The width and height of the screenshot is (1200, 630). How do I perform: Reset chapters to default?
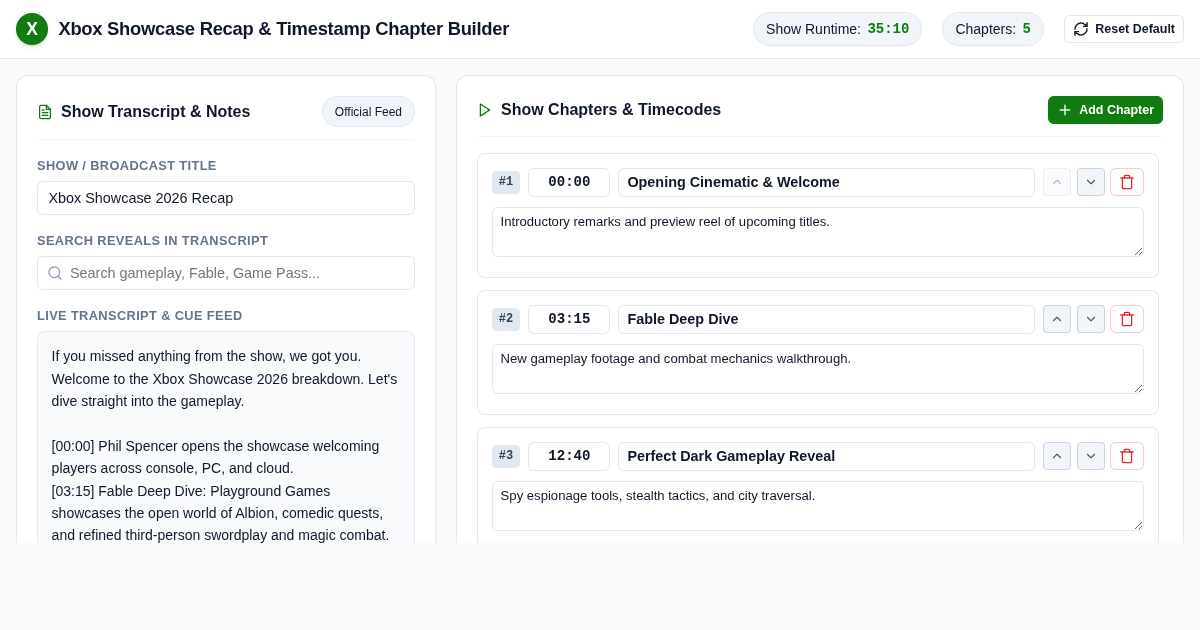(1124, 29)
